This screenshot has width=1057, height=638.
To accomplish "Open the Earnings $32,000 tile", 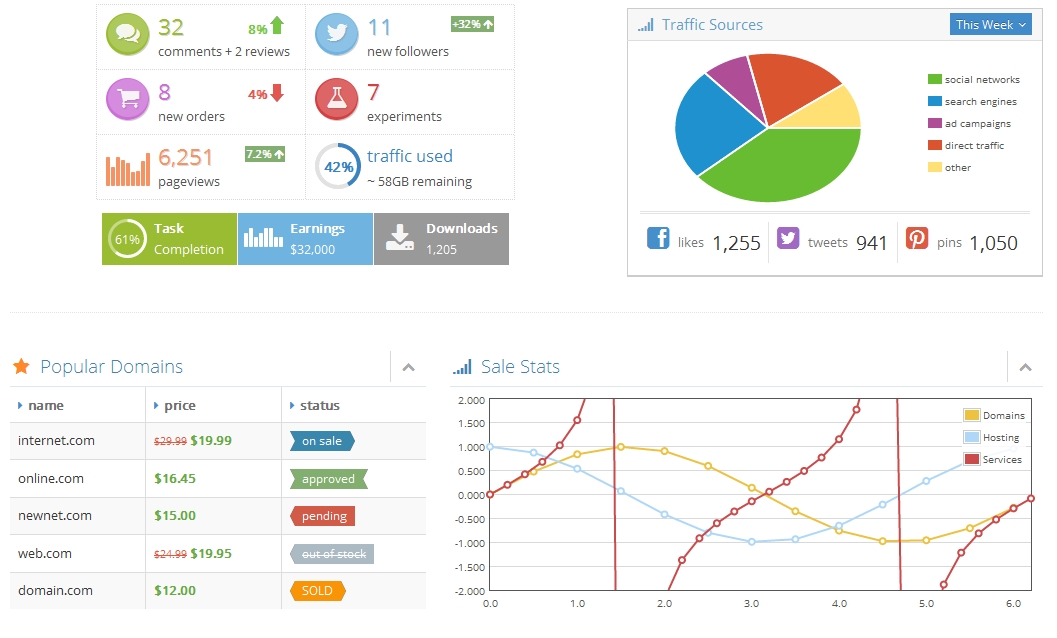I will click(305, 239).
